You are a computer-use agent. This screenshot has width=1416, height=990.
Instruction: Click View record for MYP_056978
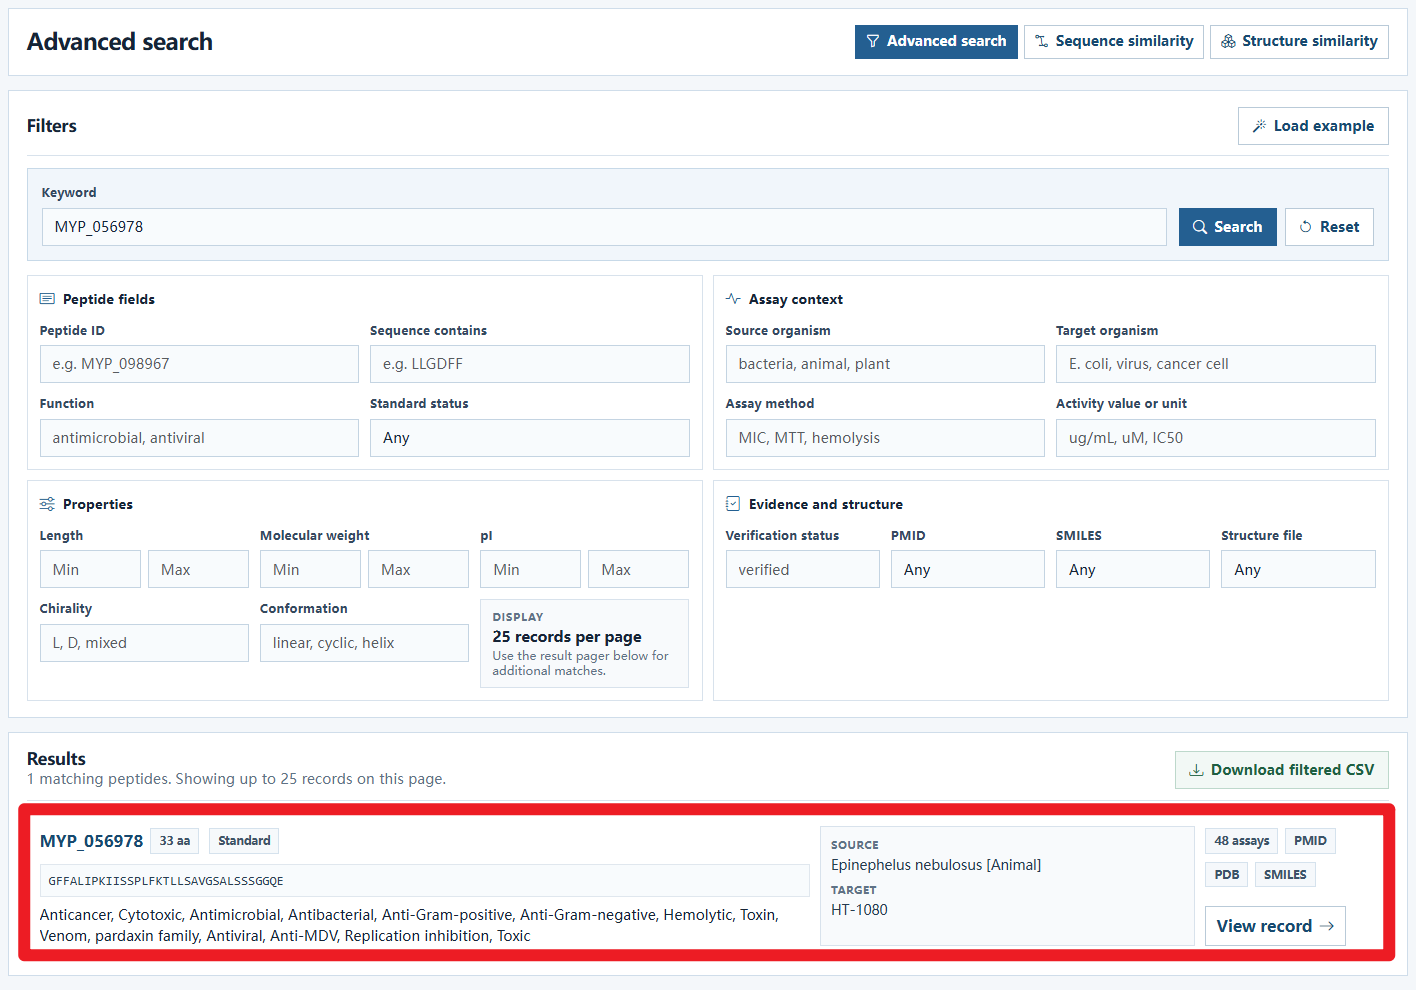[x=1275, y=926]
